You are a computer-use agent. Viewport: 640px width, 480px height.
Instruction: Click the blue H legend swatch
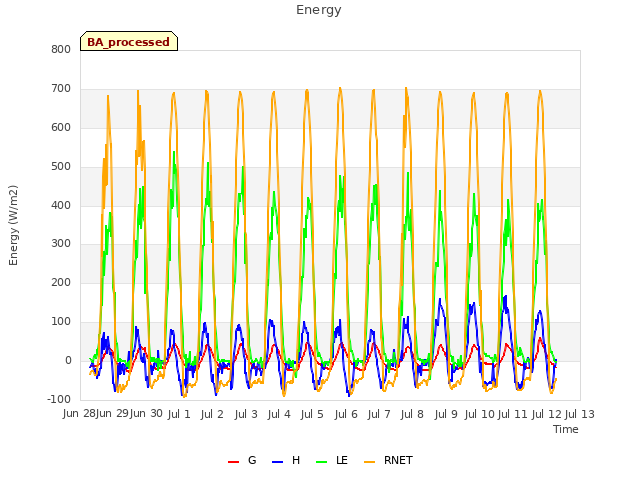coord(277,462)
